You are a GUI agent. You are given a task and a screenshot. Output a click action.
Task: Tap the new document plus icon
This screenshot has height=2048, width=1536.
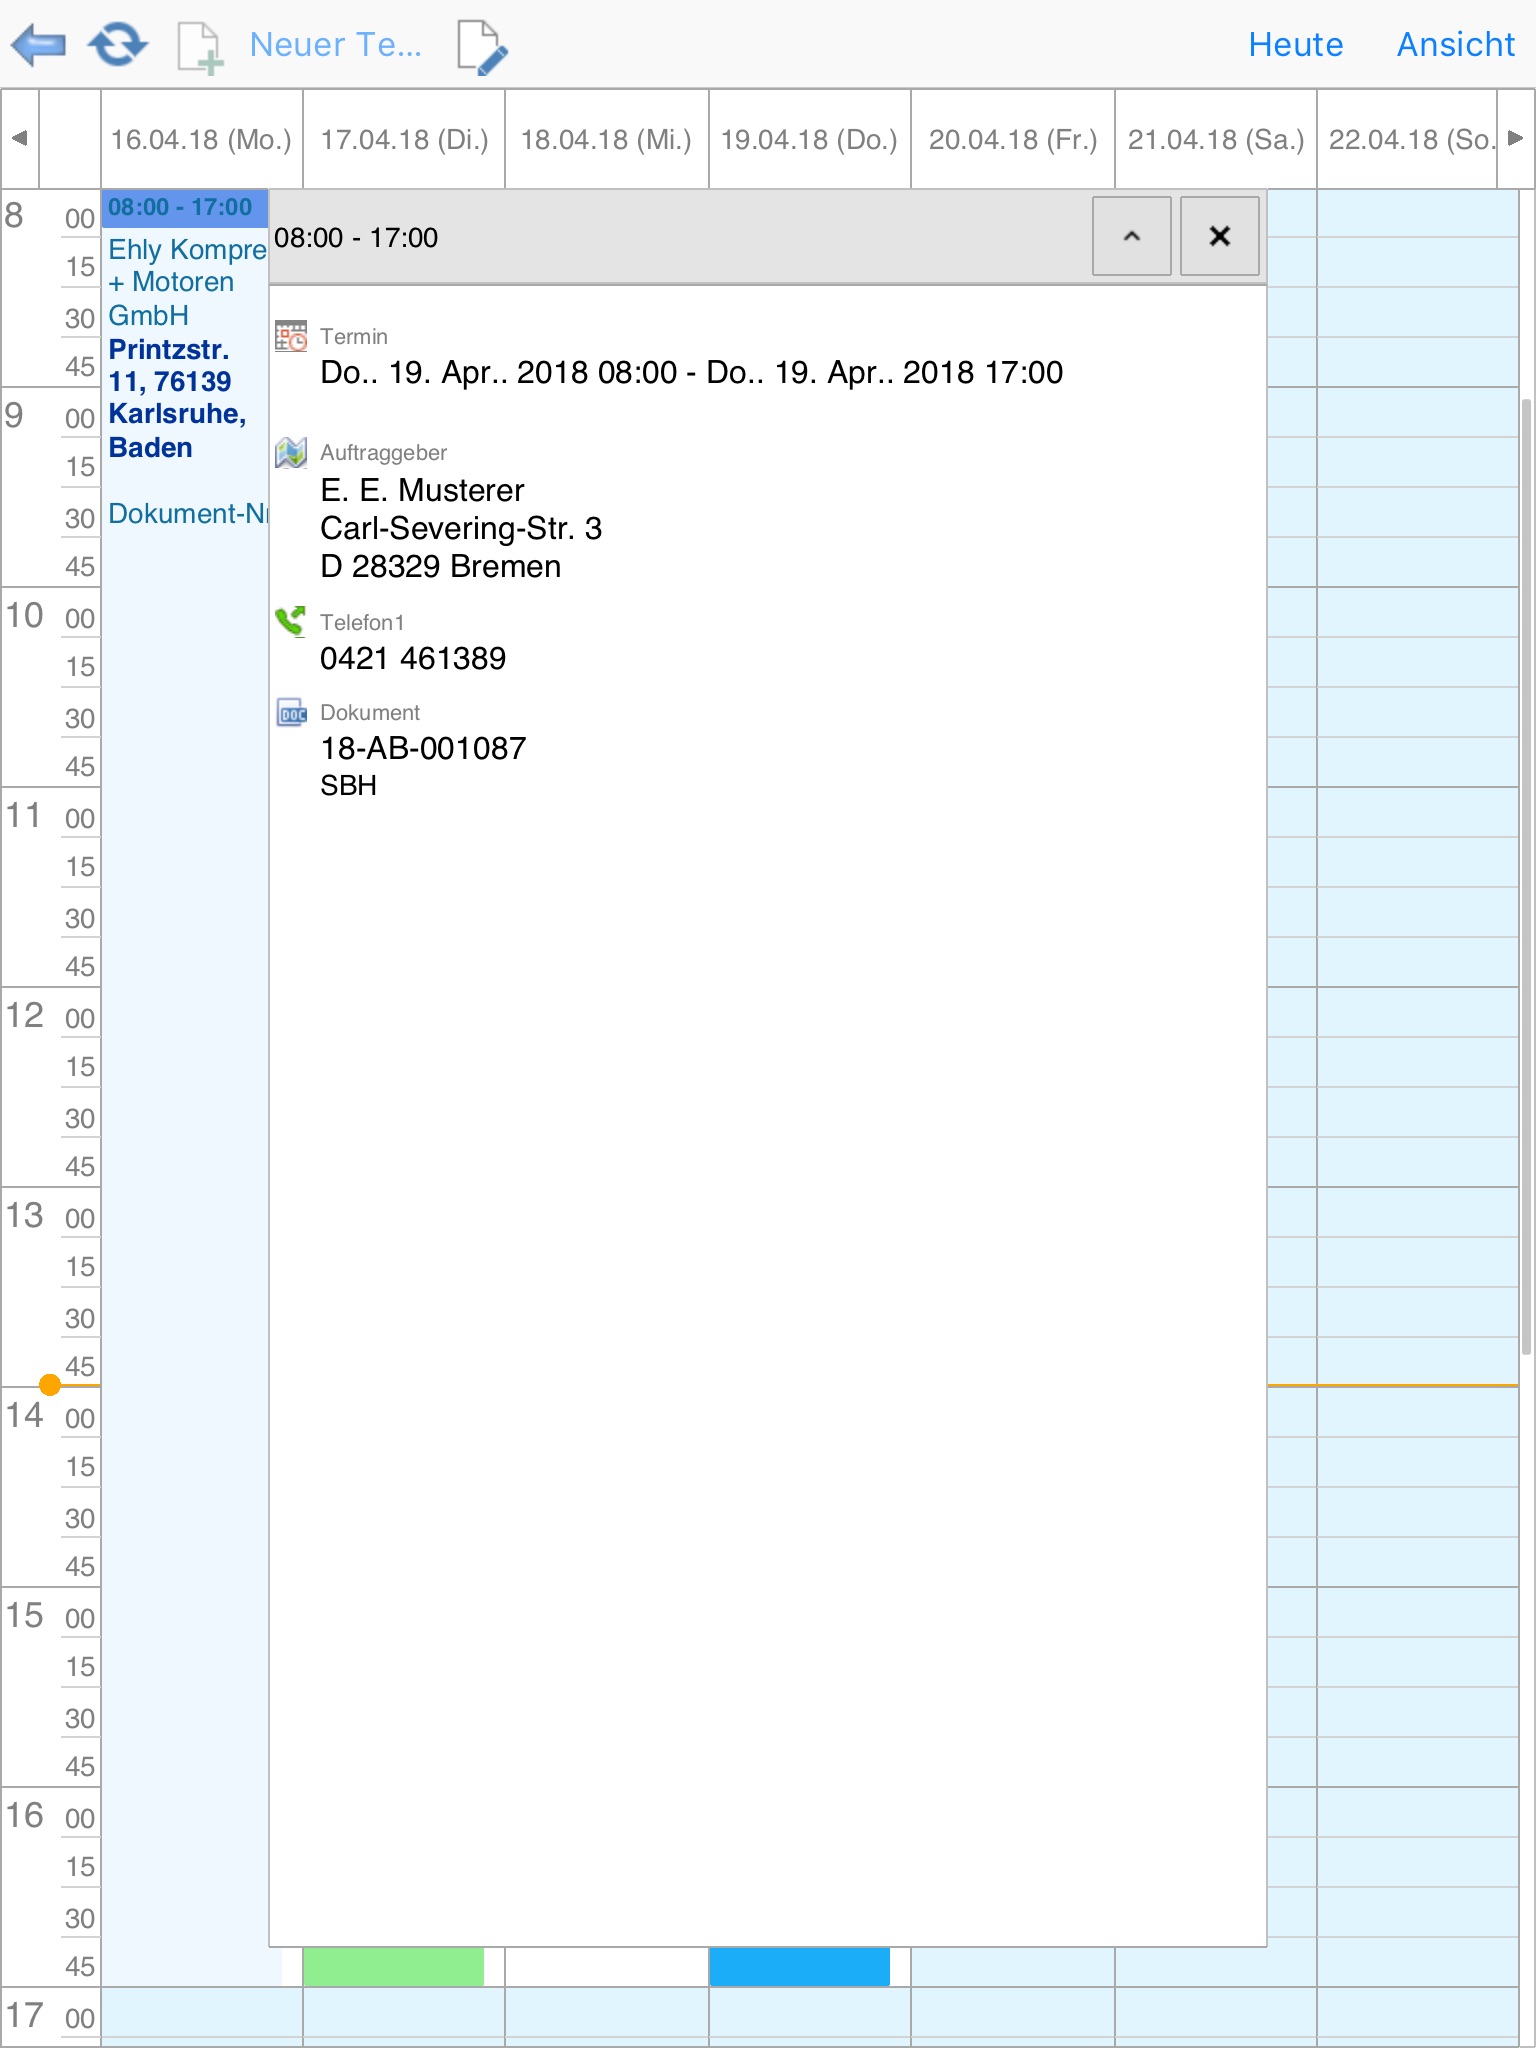coord(199,47)
